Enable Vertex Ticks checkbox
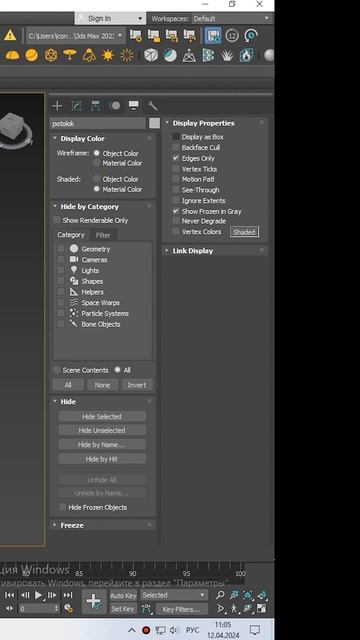The width and height of the screenshot is (360, 640). point(176,169)
